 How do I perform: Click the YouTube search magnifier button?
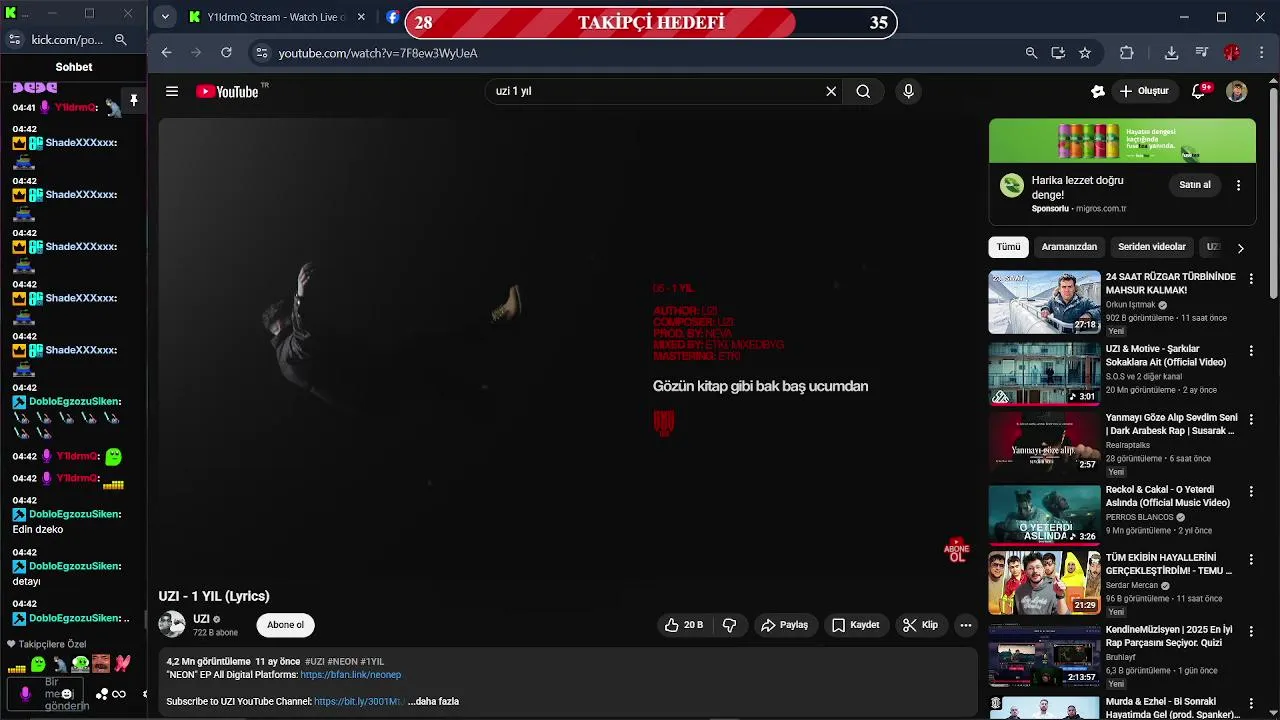click(x=863, y=91)
